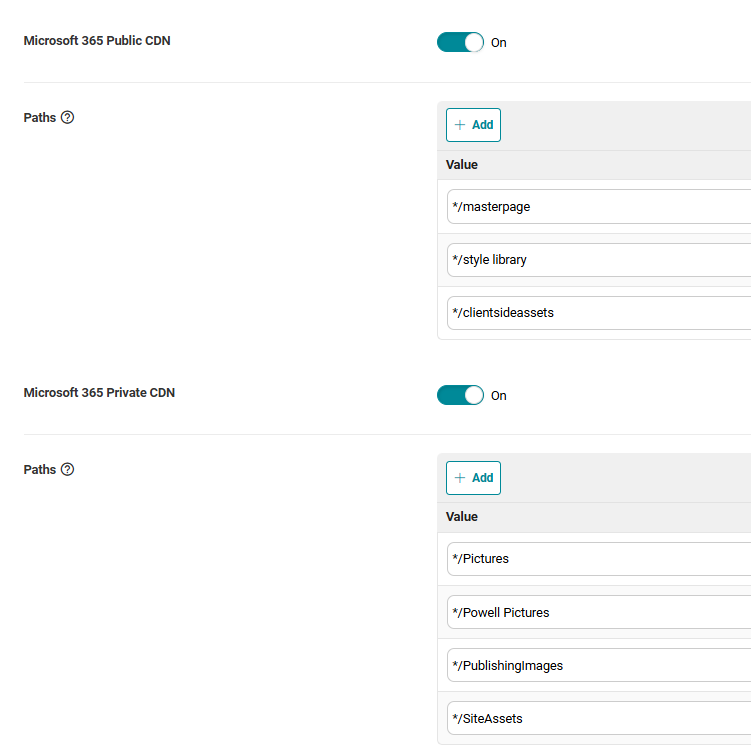Click the Microsoft 365 Public CDN label
This screenshot has width=751, height=755.
[x=97, y=41]
